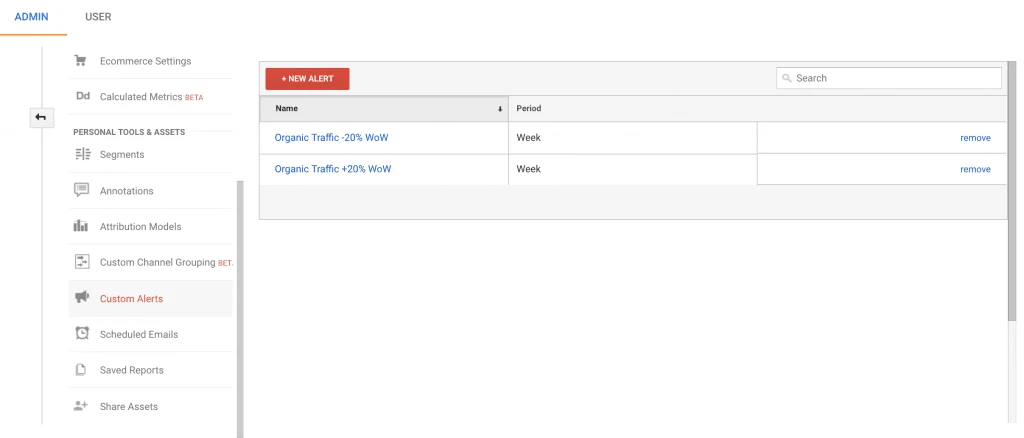Collapse the admin column with back arrow
The width and height of the screenshot is (1024, 438).
pos(41,118)
